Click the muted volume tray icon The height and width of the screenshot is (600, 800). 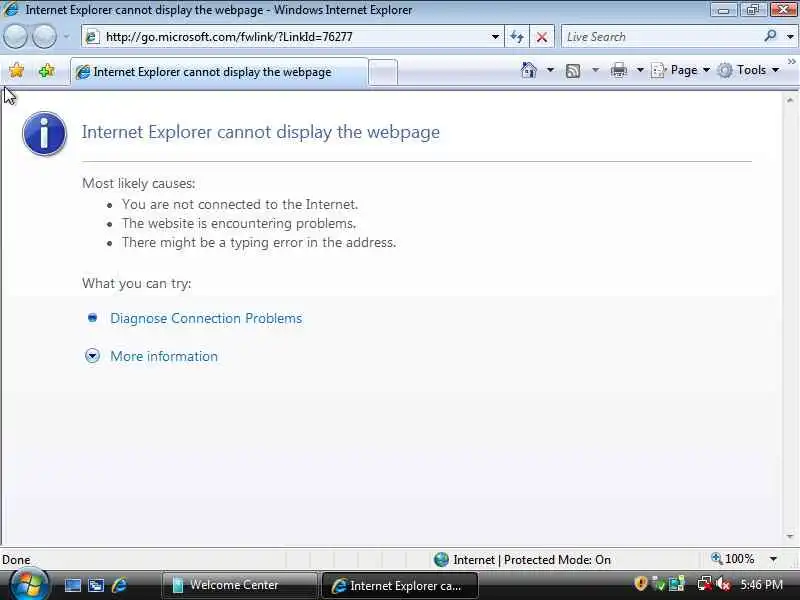click(723, 584)
